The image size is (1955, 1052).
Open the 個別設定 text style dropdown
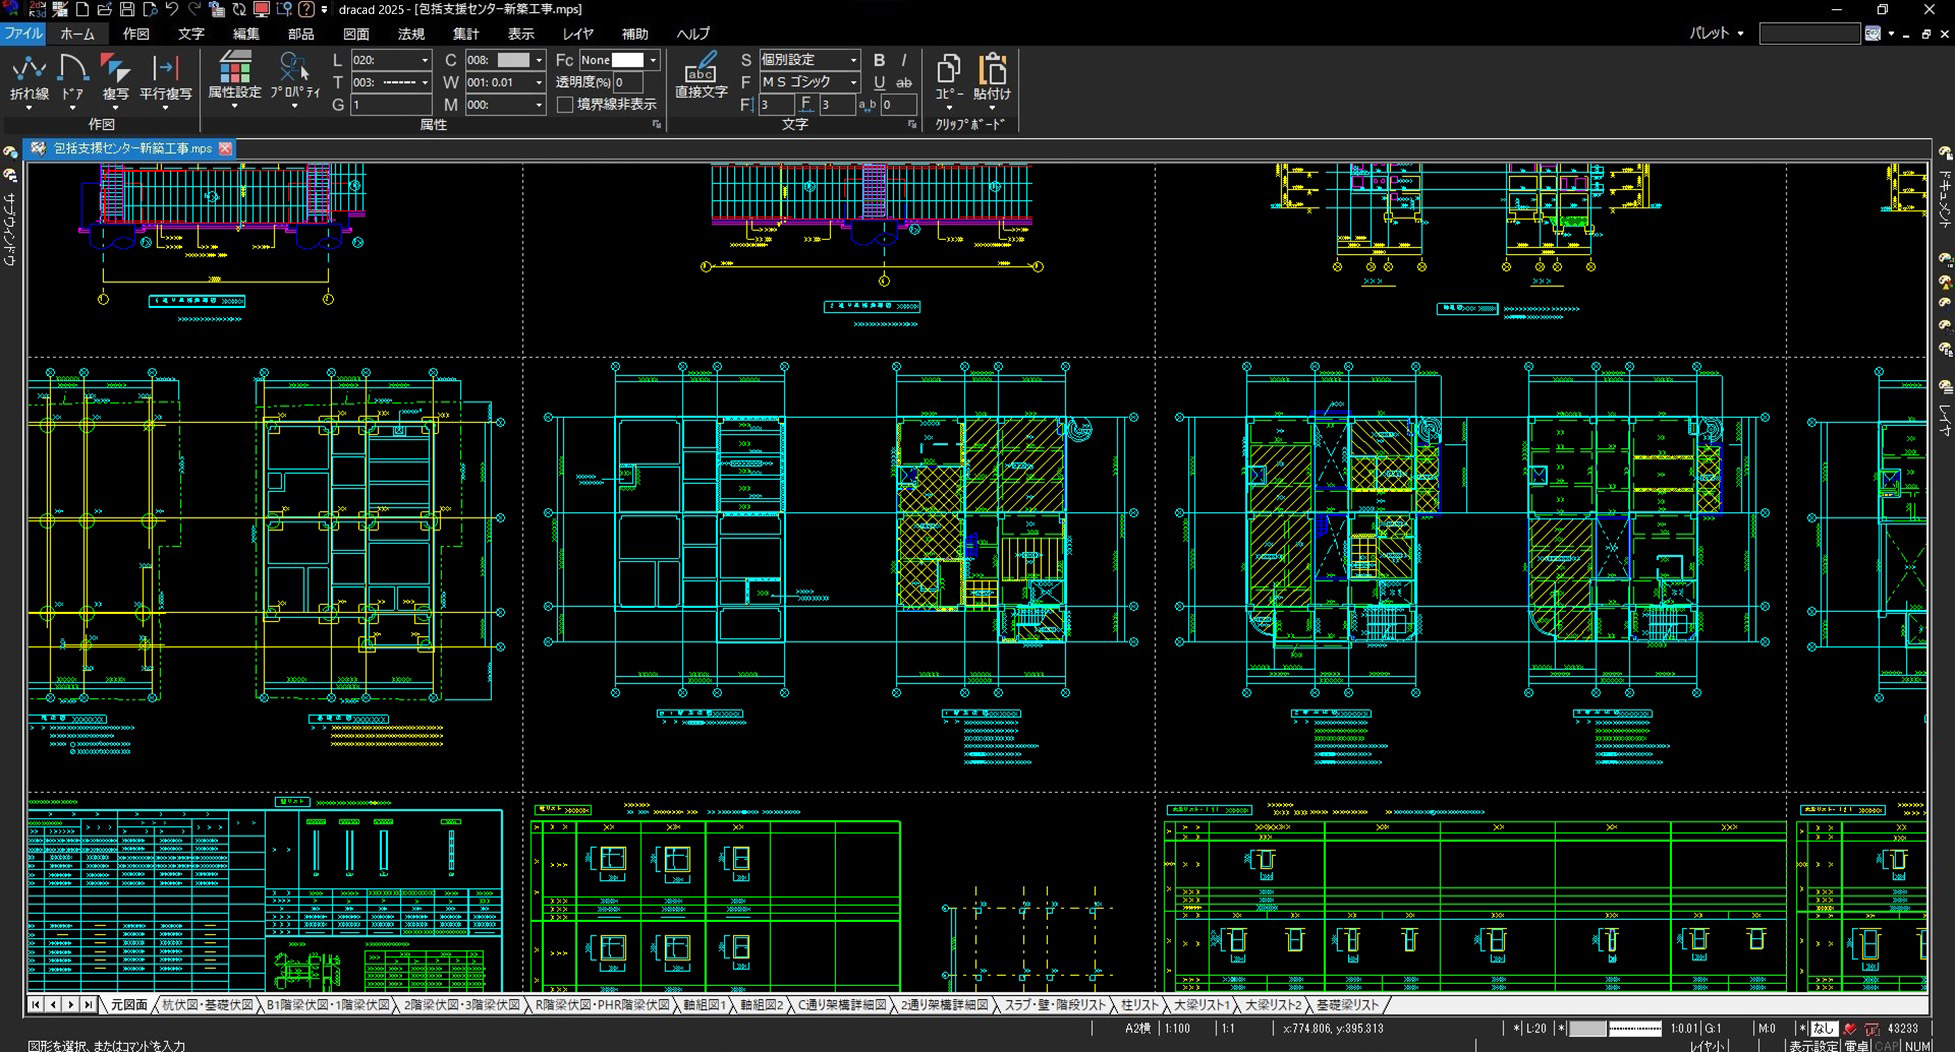[853, 60]
